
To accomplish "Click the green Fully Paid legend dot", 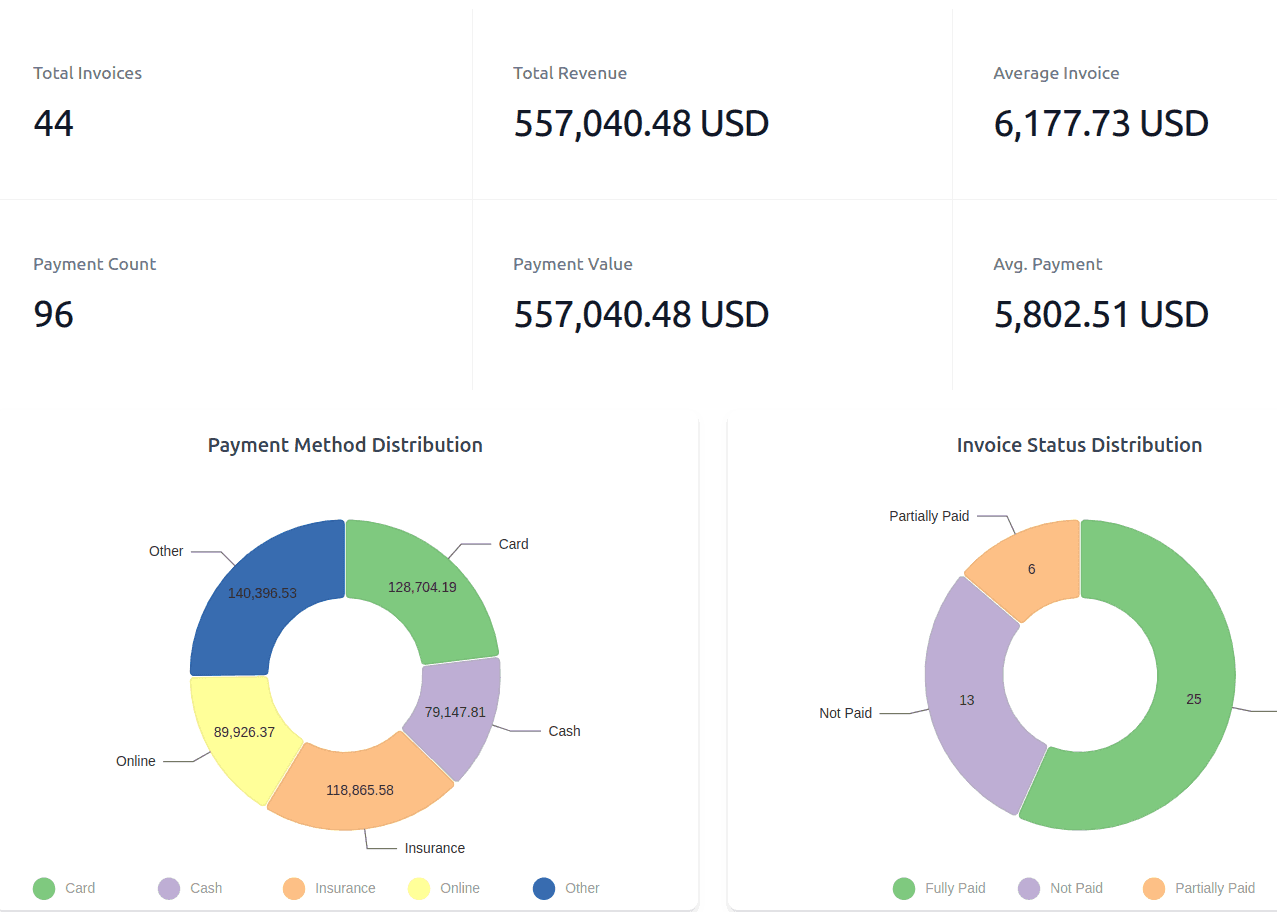I will (904, 888).
